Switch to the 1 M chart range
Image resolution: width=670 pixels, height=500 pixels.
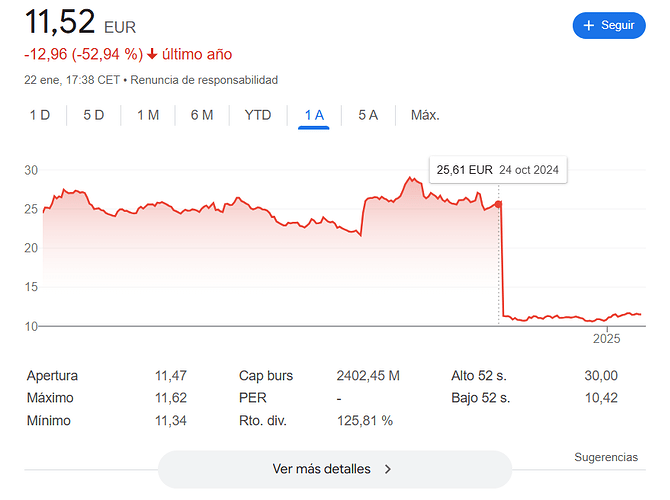(x=148, y=115)
